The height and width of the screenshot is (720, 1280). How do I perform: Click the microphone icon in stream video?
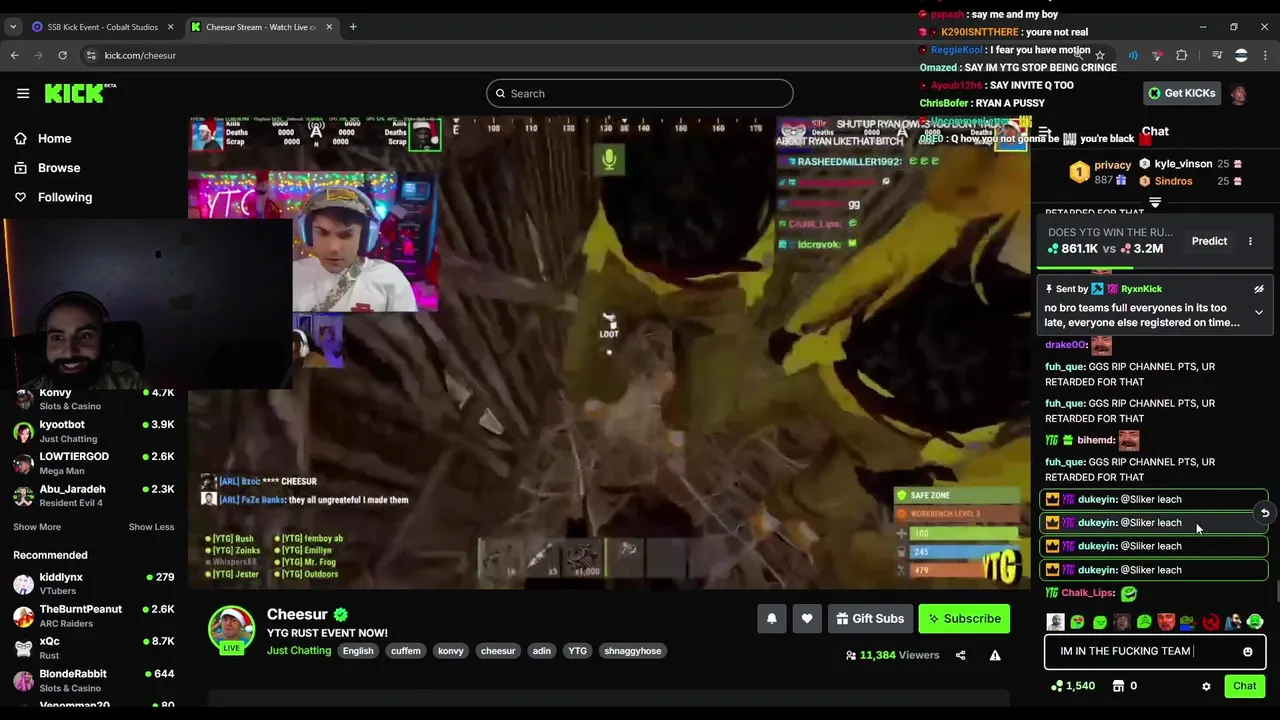click(609, 159)
